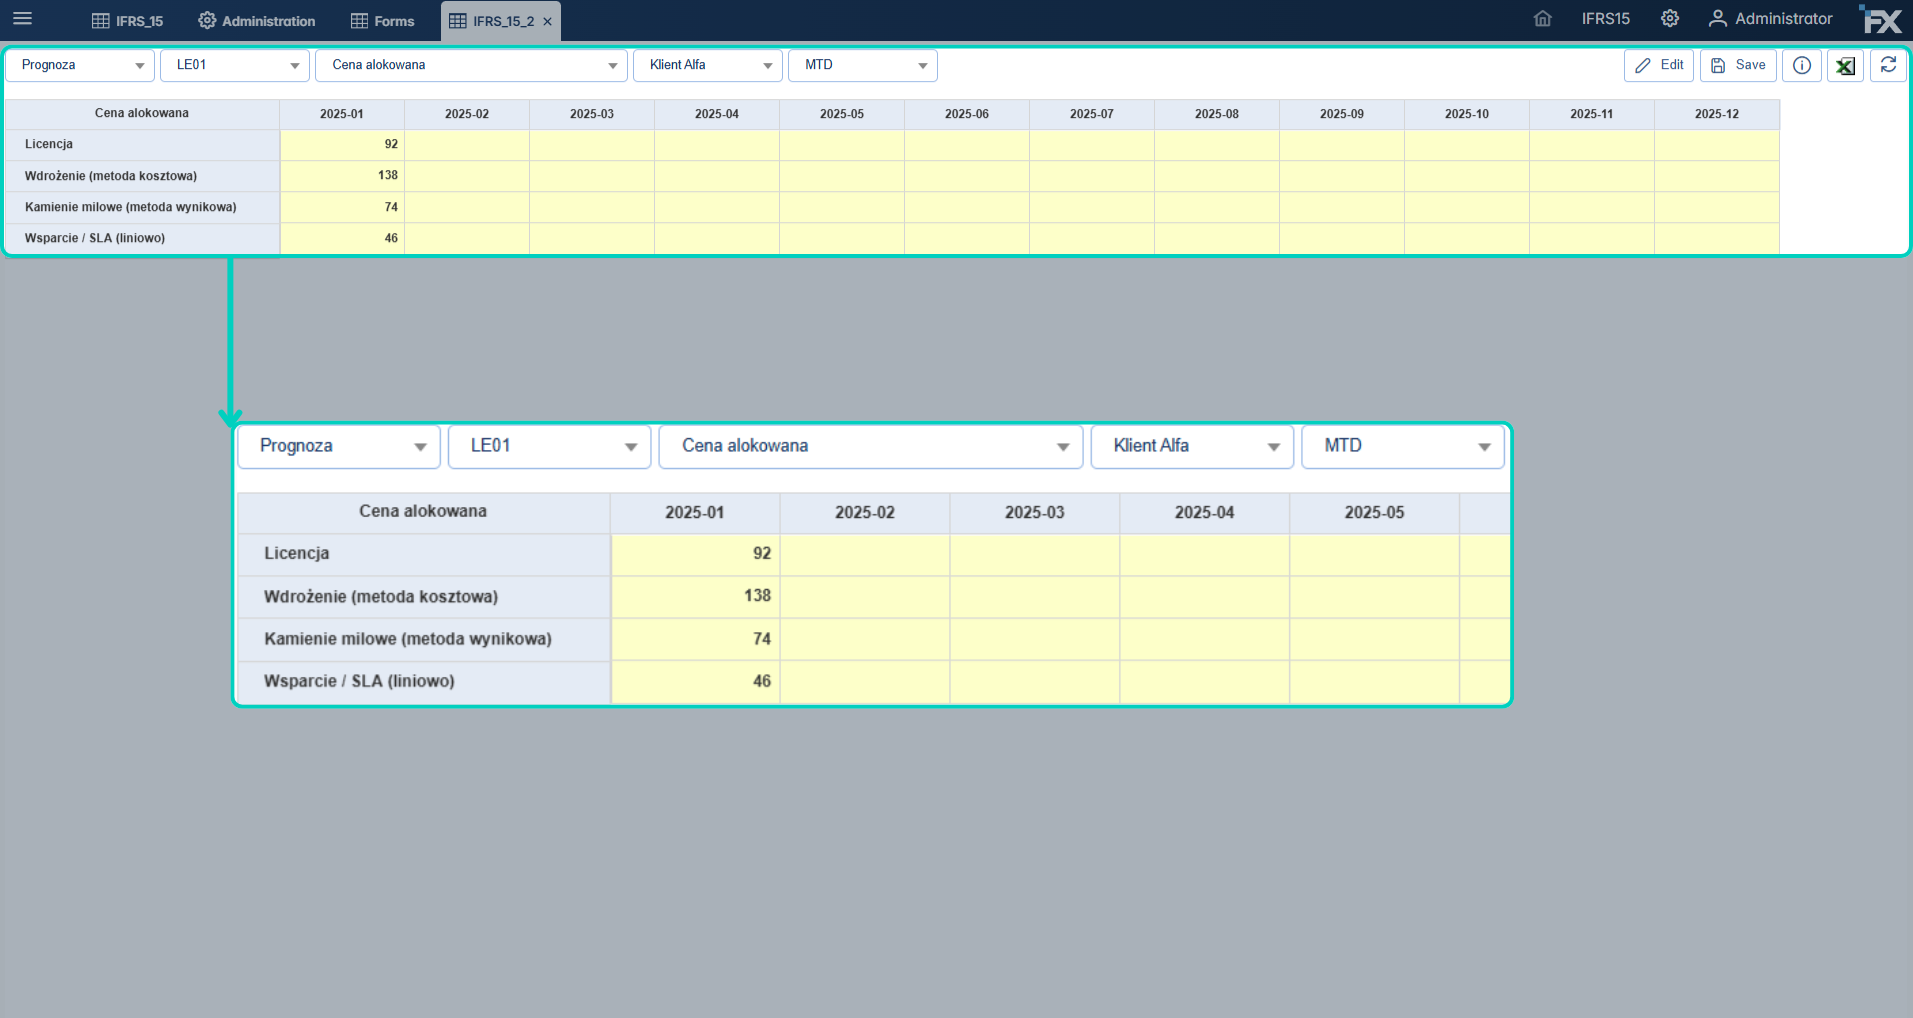The width and height of the screenshot is (1913, 1018).
Task: Click Kamienie milowe (metoda wynikowa) row label in top table
Action: pos(142,207)
